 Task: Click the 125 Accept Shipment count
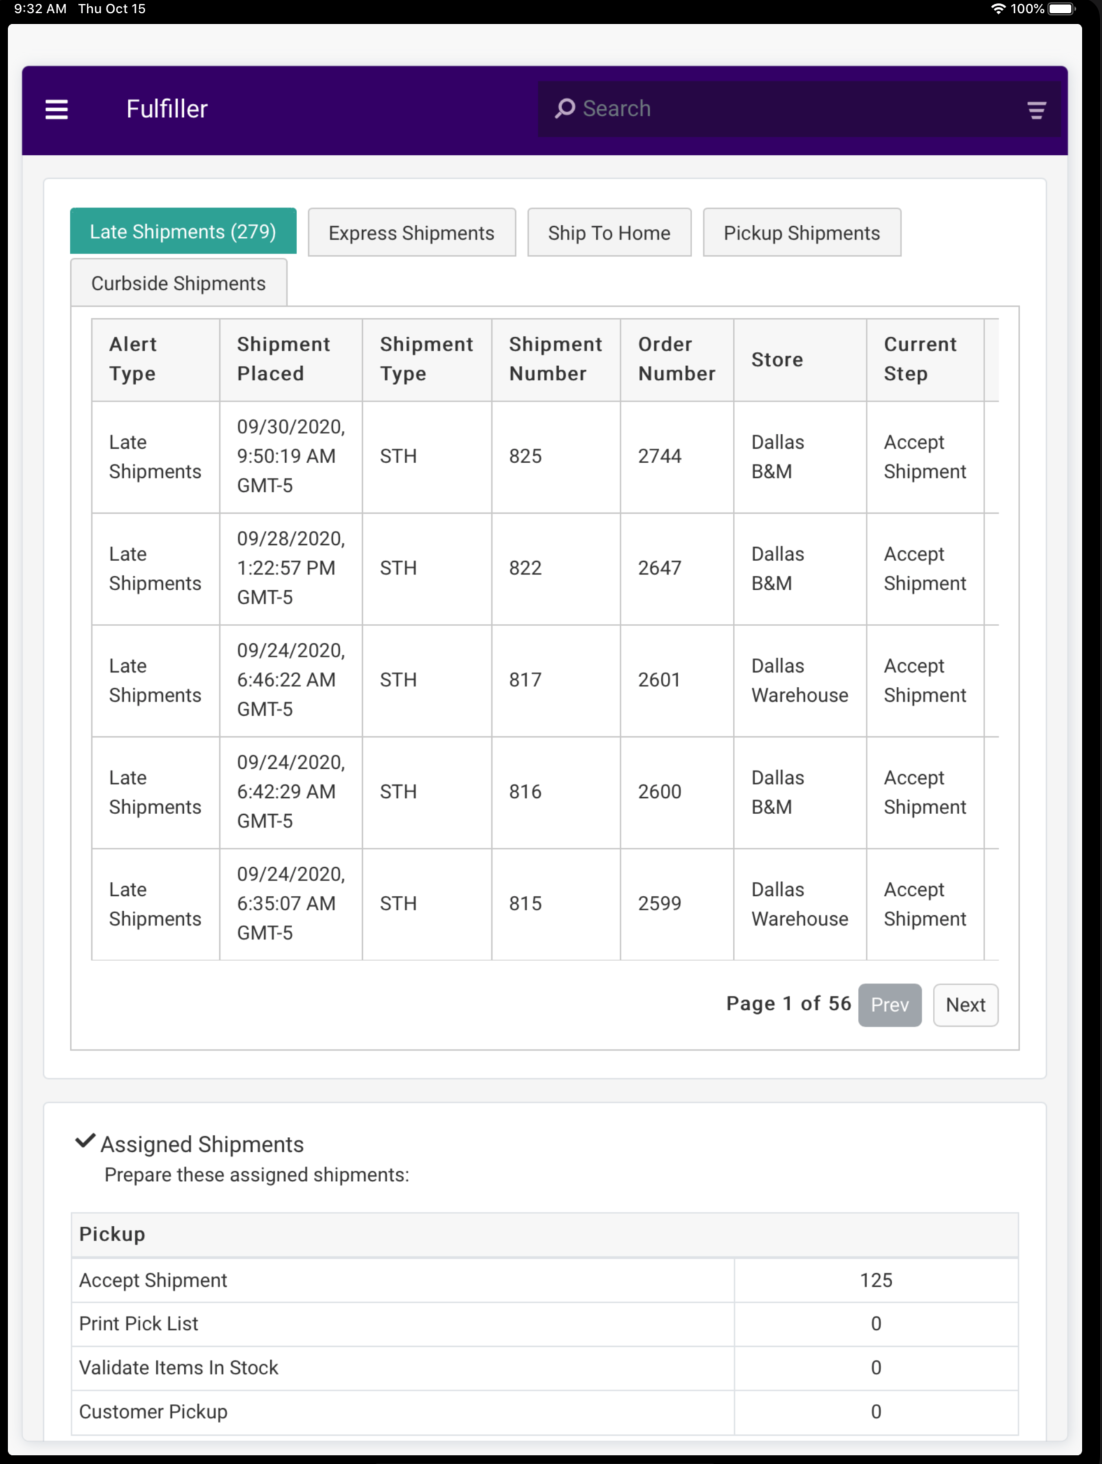876,1280
